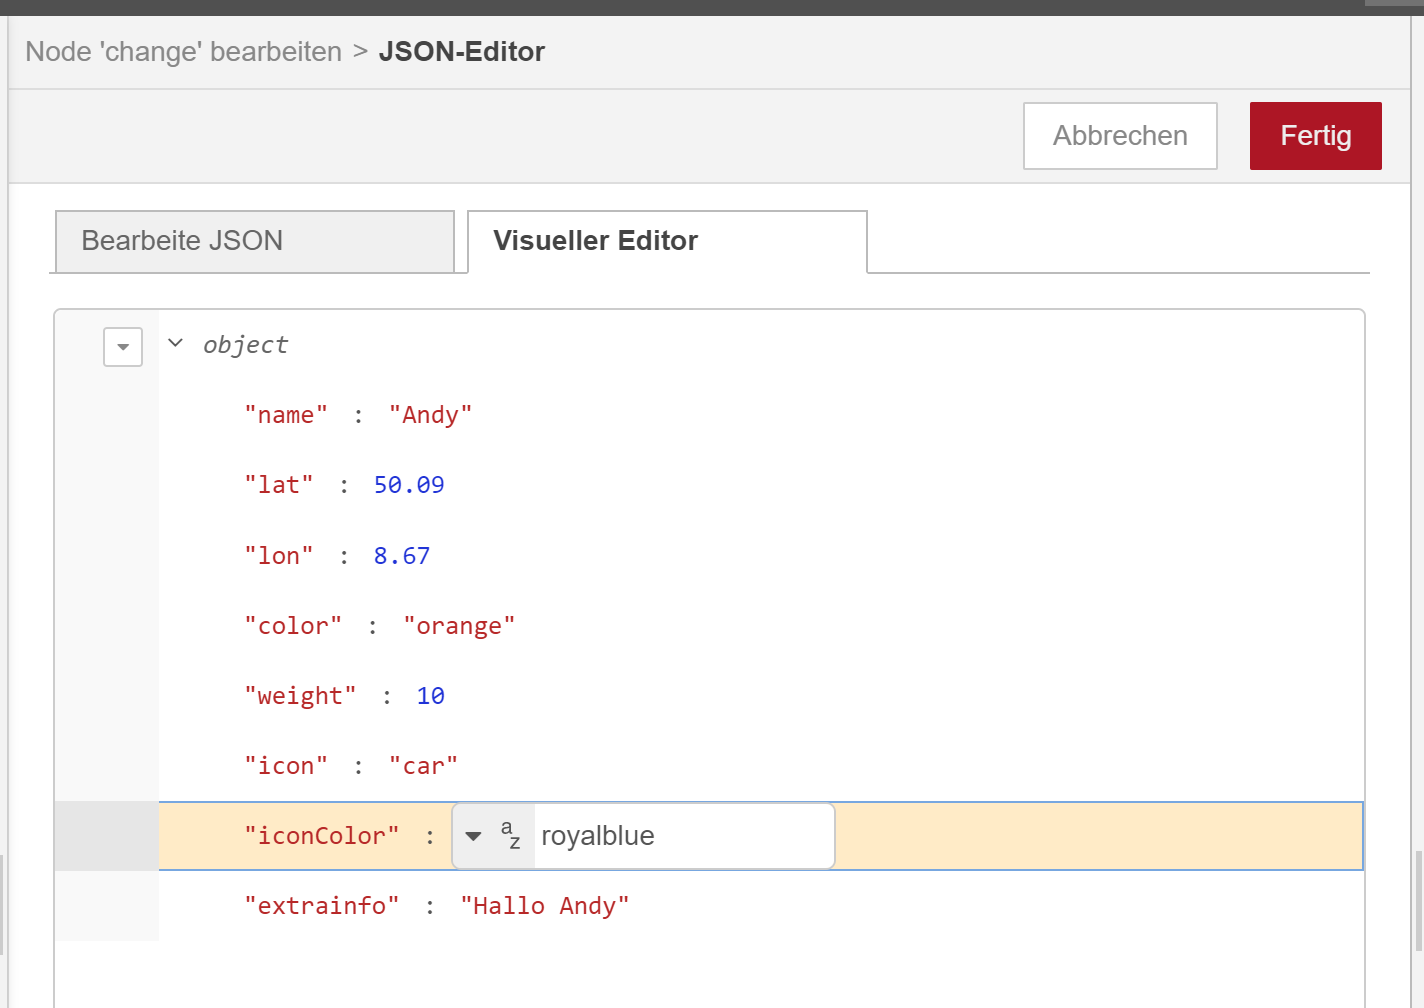Select the "name" key
The height and width of the screenshot is (1008, 1424).
point(286,415)
